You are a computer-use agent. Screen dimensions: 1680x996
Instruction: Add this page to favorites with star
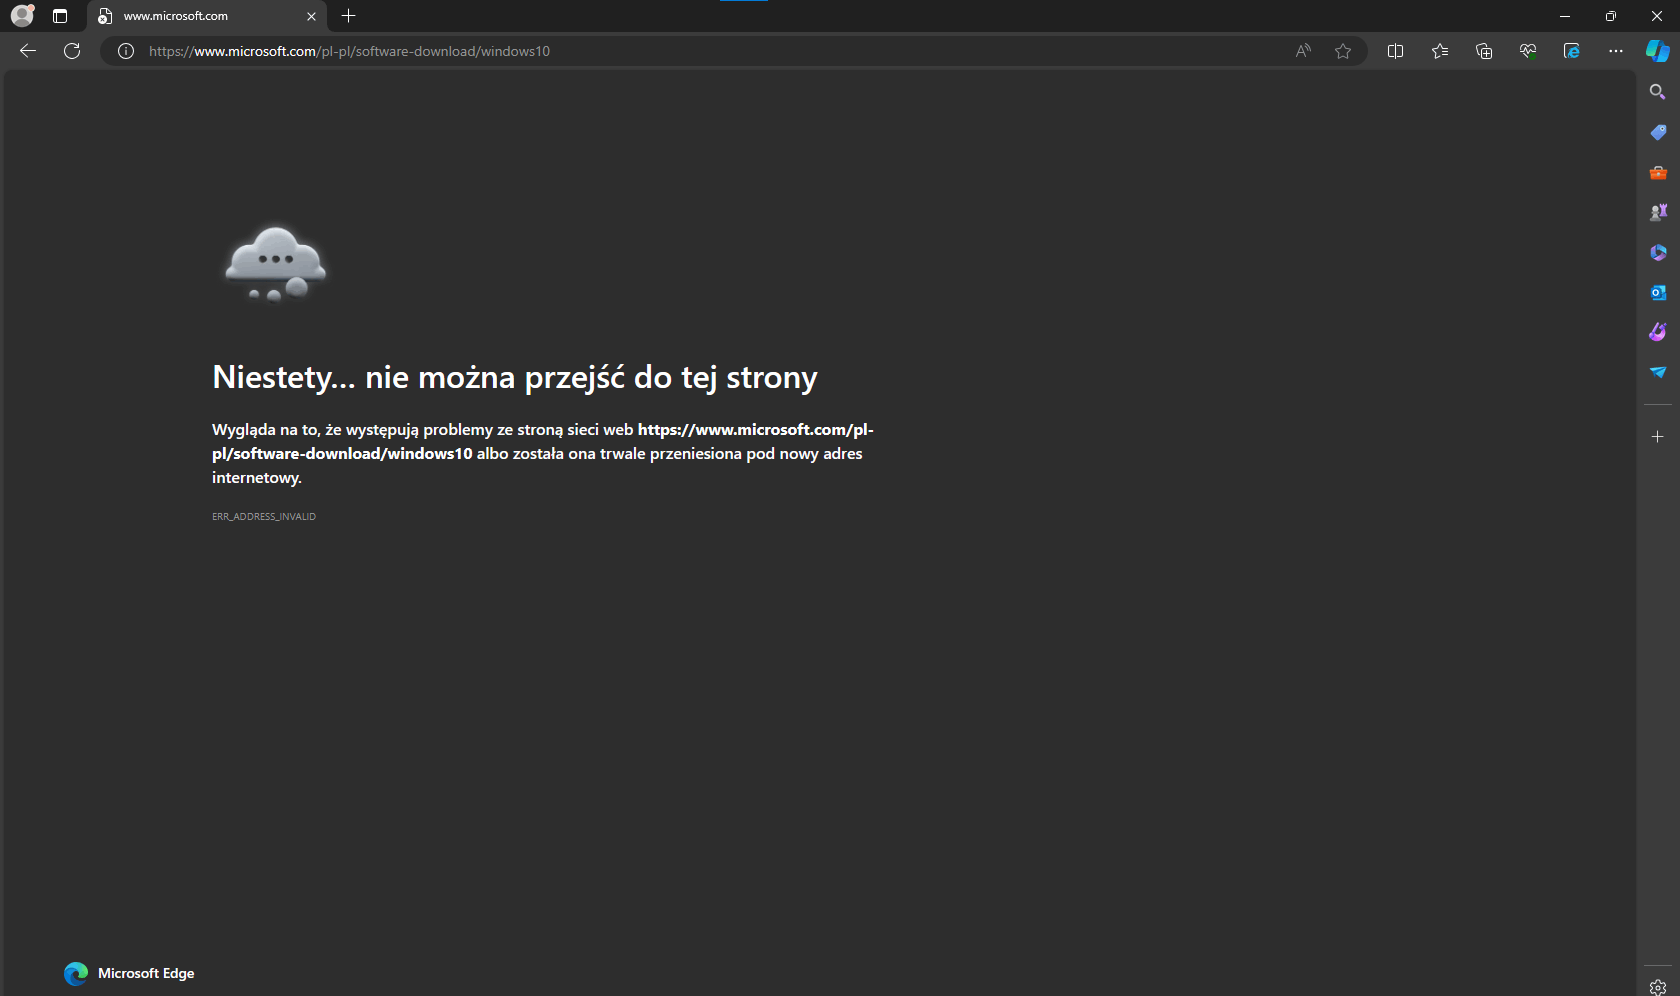click(1343, 51)
